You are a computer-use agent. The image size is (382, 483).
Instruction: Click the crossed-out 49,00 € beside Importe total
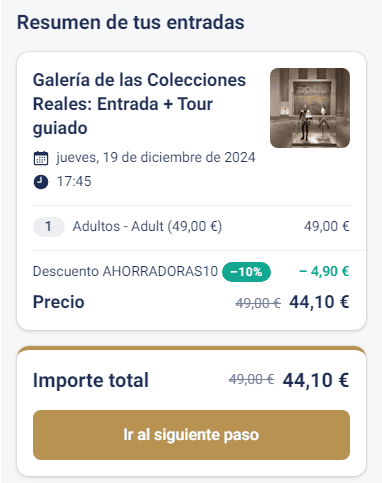[252, 379]
